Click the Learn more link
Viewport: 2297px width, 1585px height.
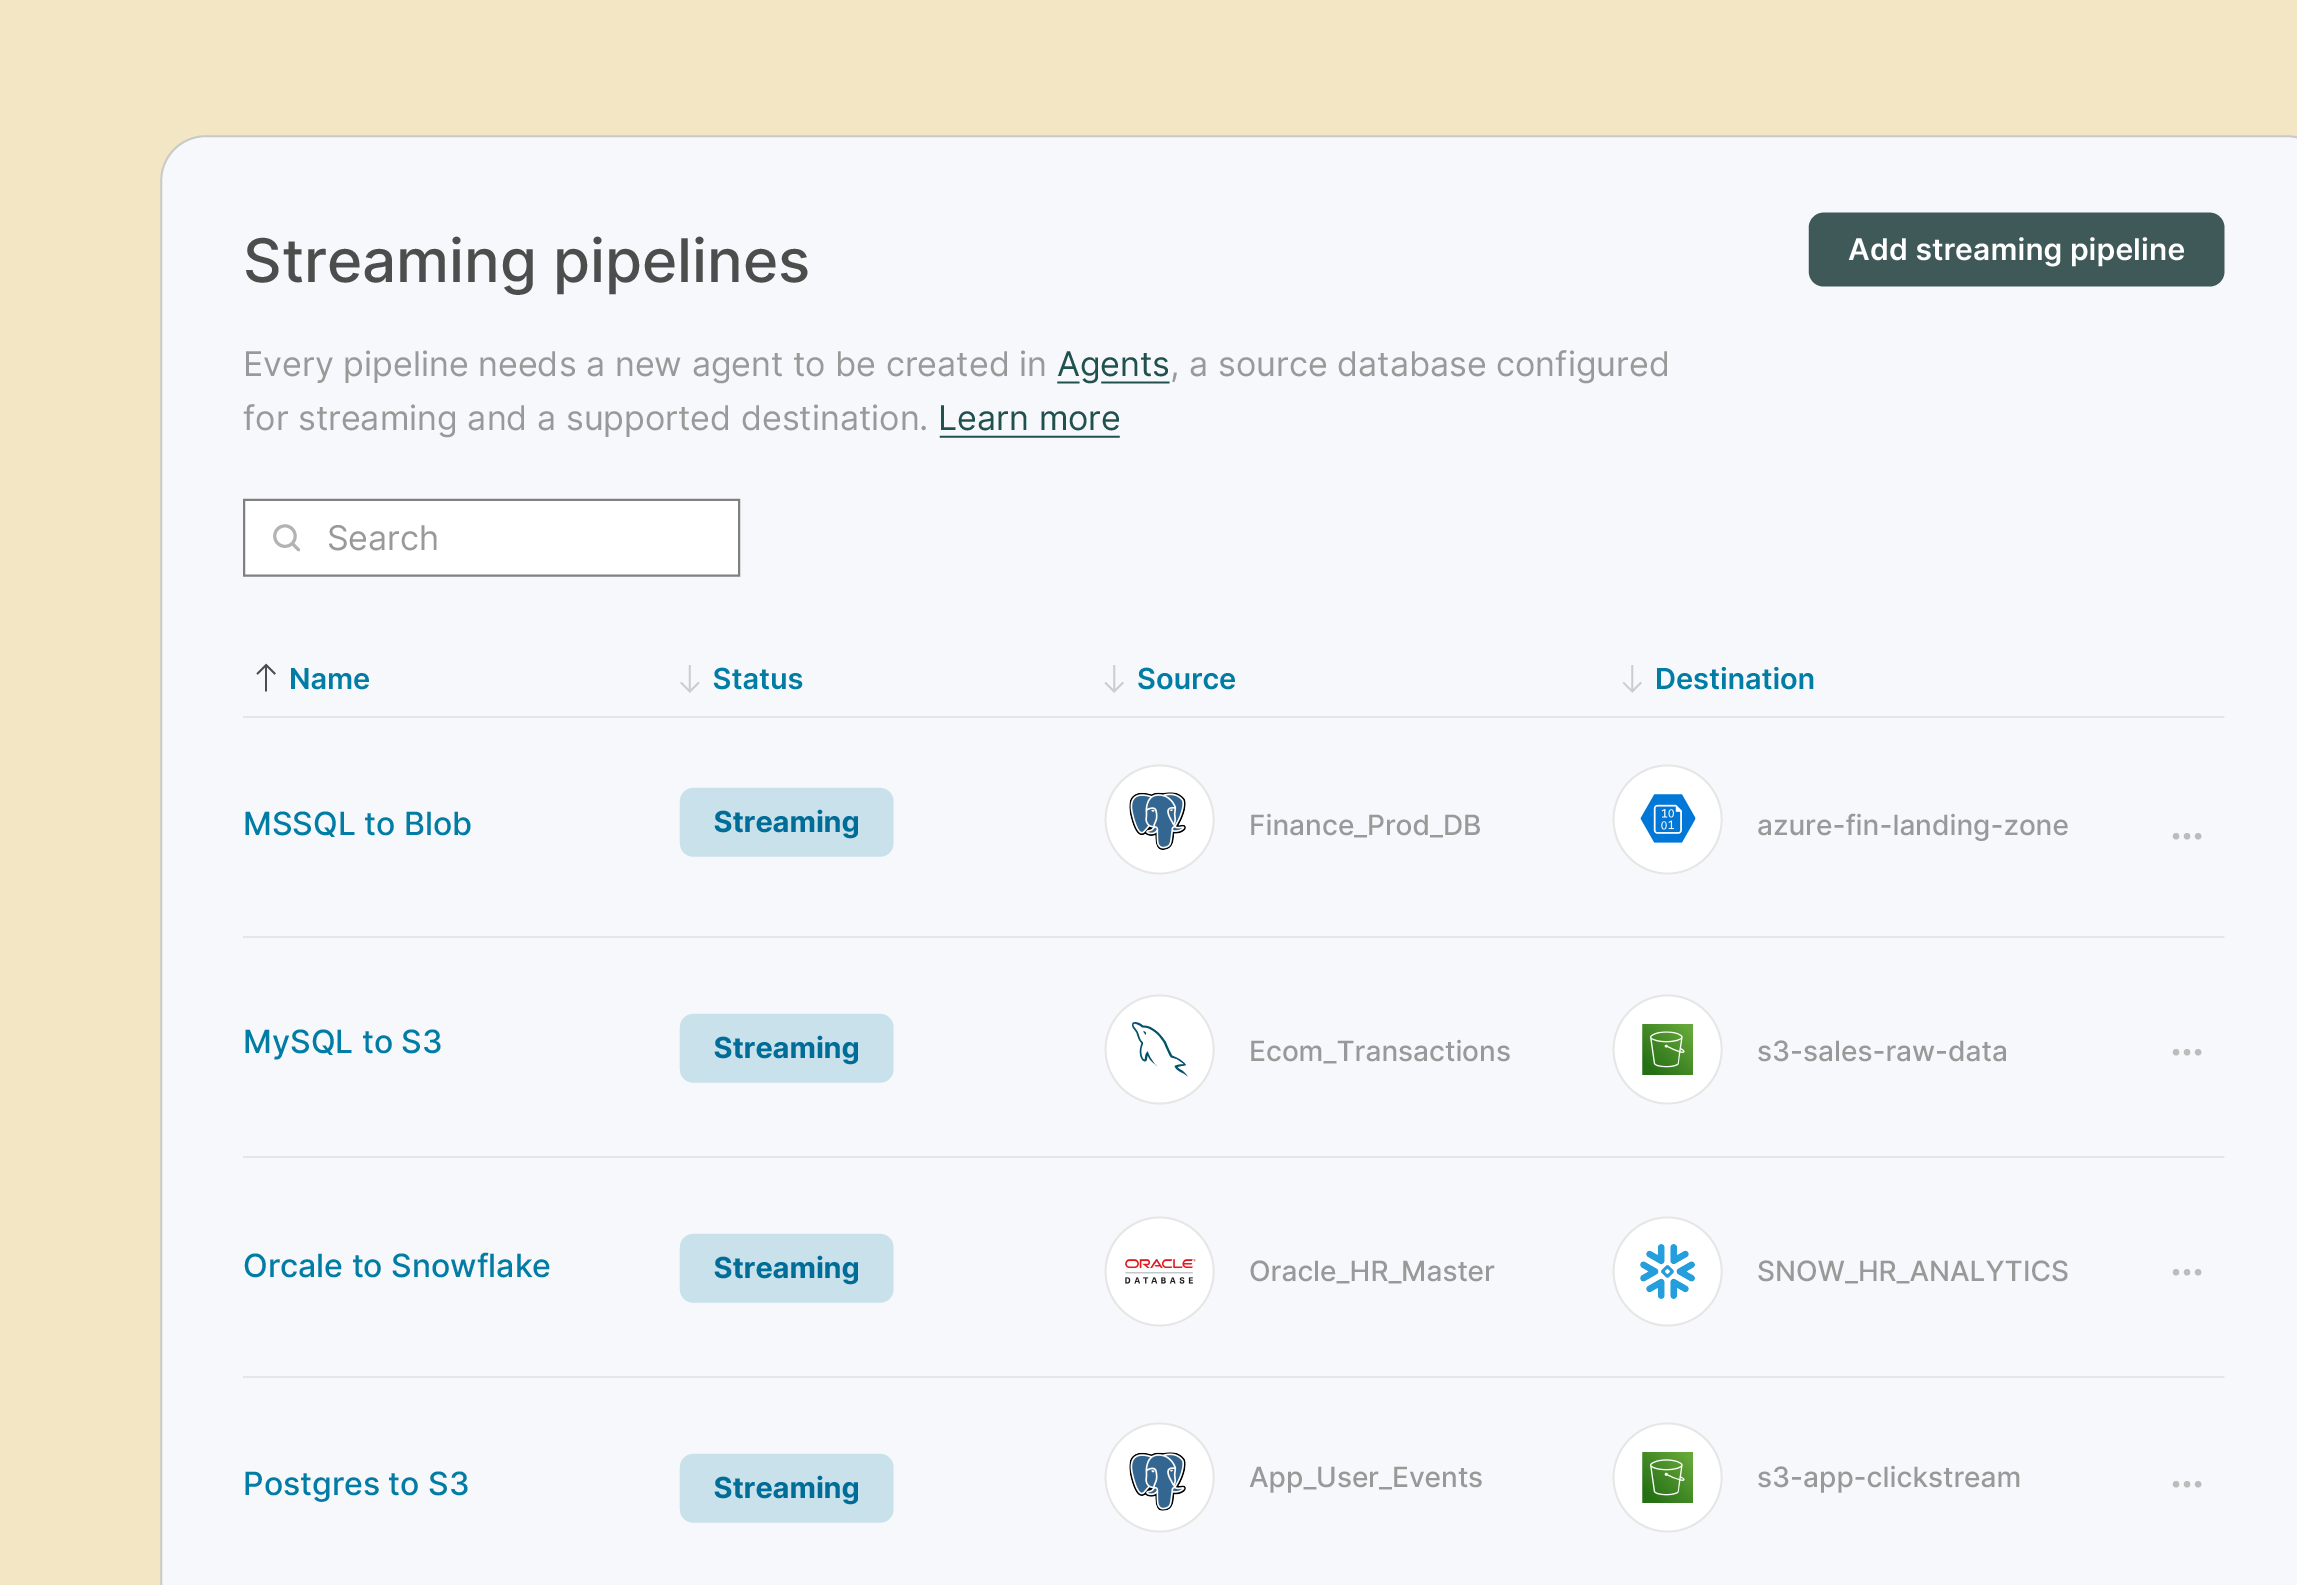tap(1029, 418)
